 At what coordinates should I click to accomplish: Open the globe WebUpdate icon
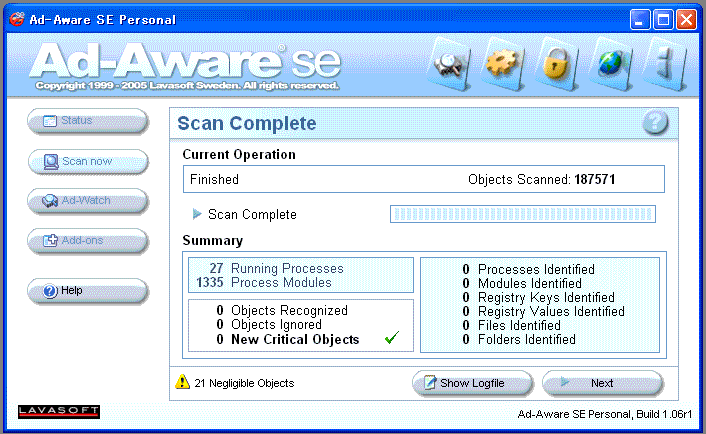click(x=611, y=64)
